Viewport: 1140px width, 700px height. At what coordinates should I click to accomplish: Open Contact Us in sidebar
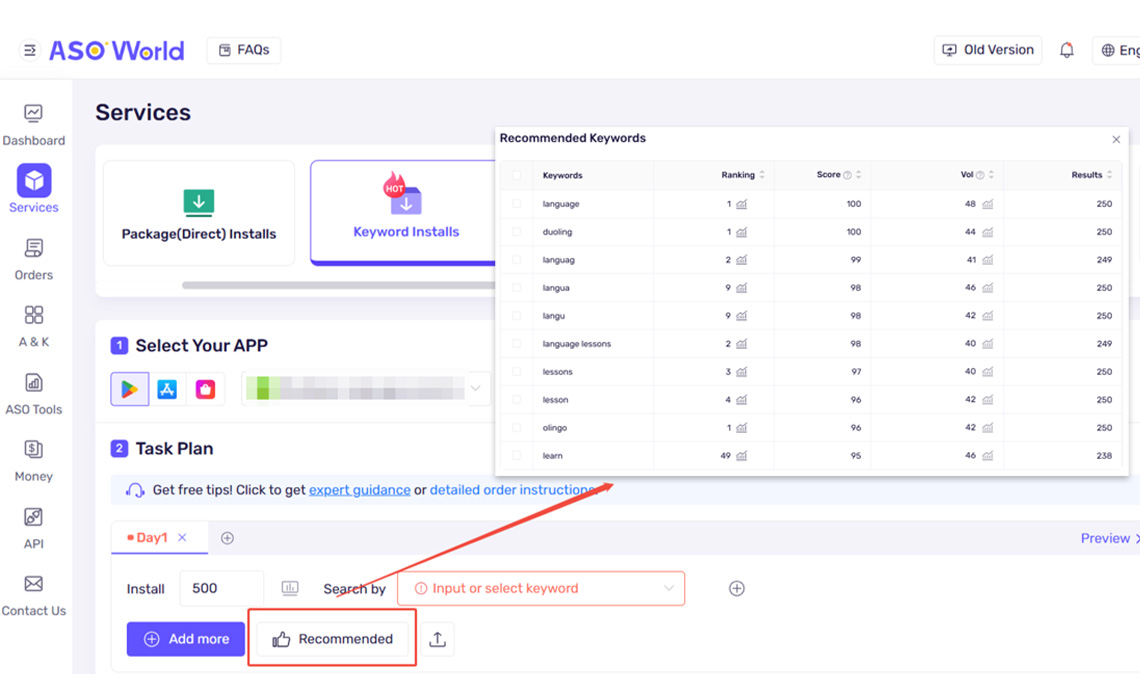33,595
